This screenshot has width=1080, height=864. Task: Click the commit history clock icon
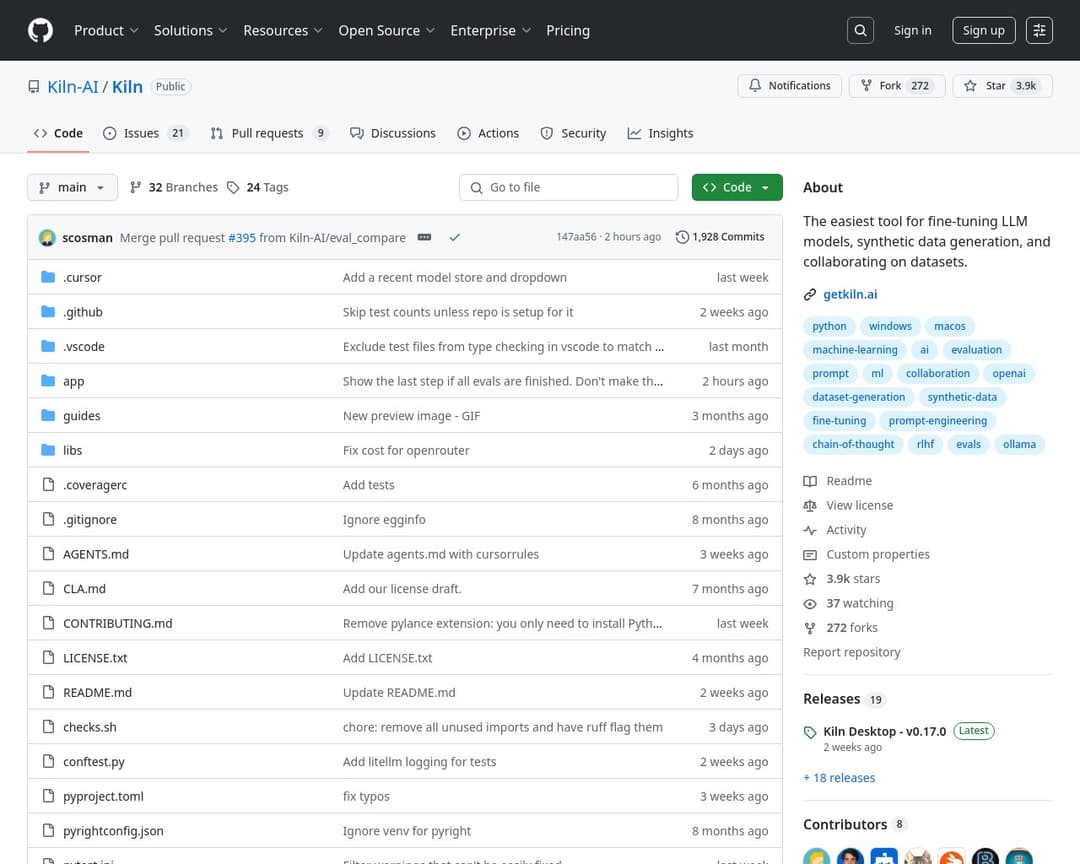tap(683, 237)
